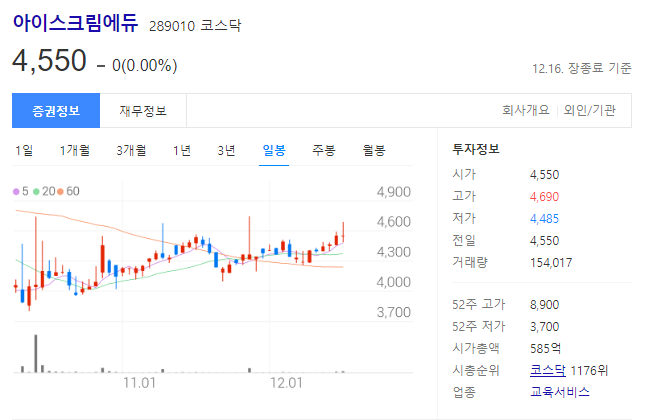Click the stock code 289010 코스닥
This screenshot has height=420, width=662.
coord(195,26)
